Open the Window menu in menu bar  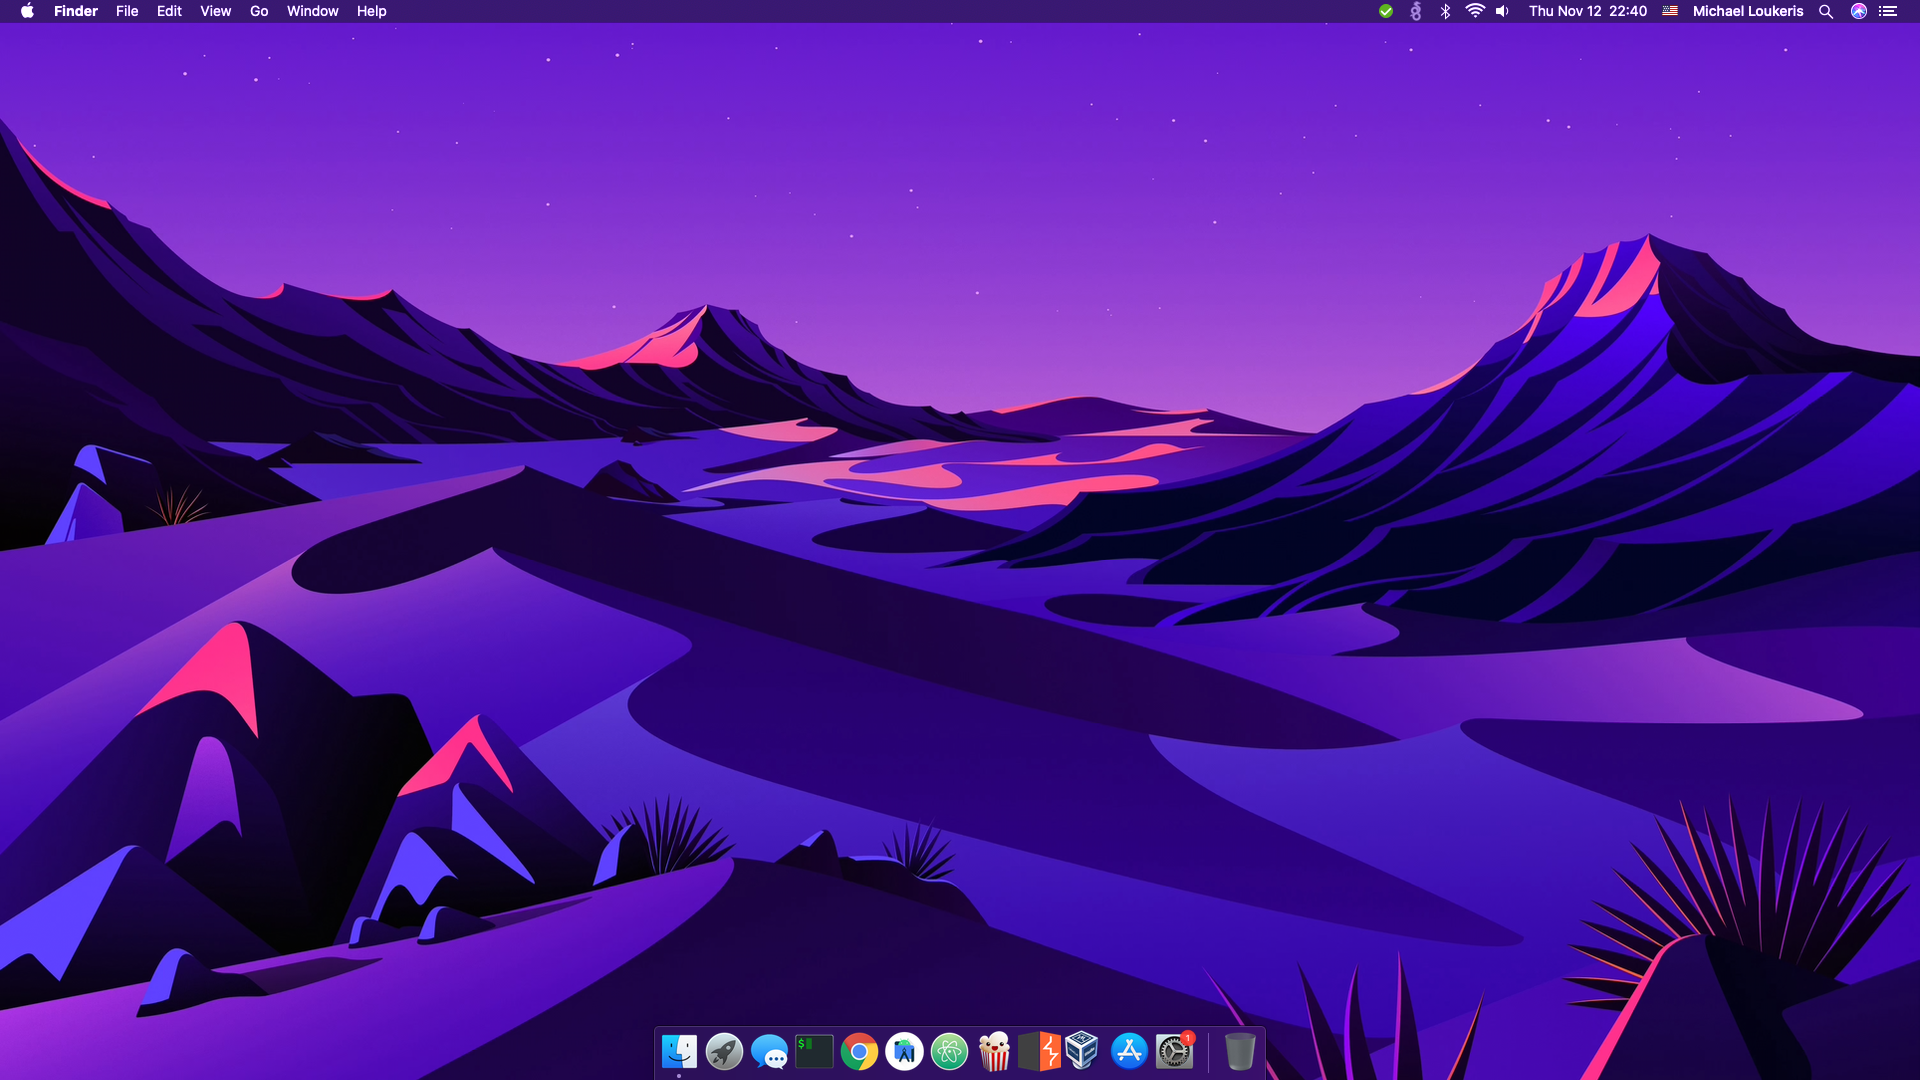click(x=312, y=11)
